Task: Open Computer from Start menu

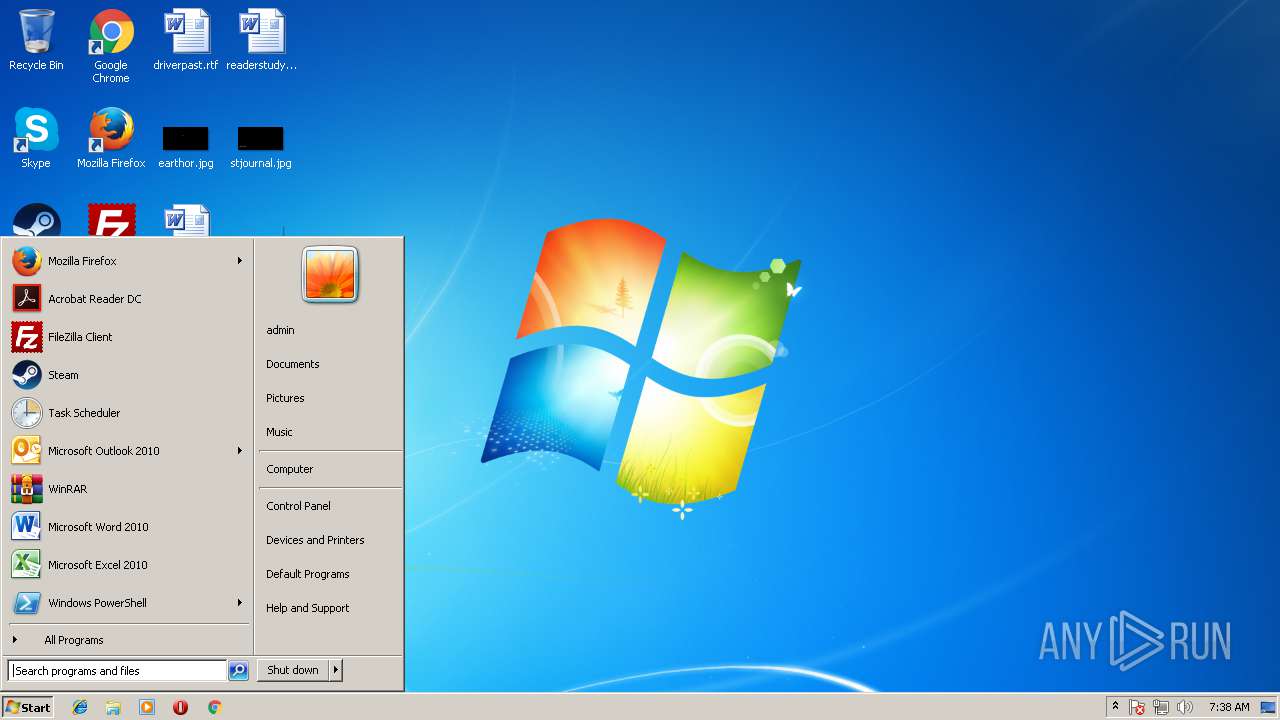Action: (x=330, y=469)
